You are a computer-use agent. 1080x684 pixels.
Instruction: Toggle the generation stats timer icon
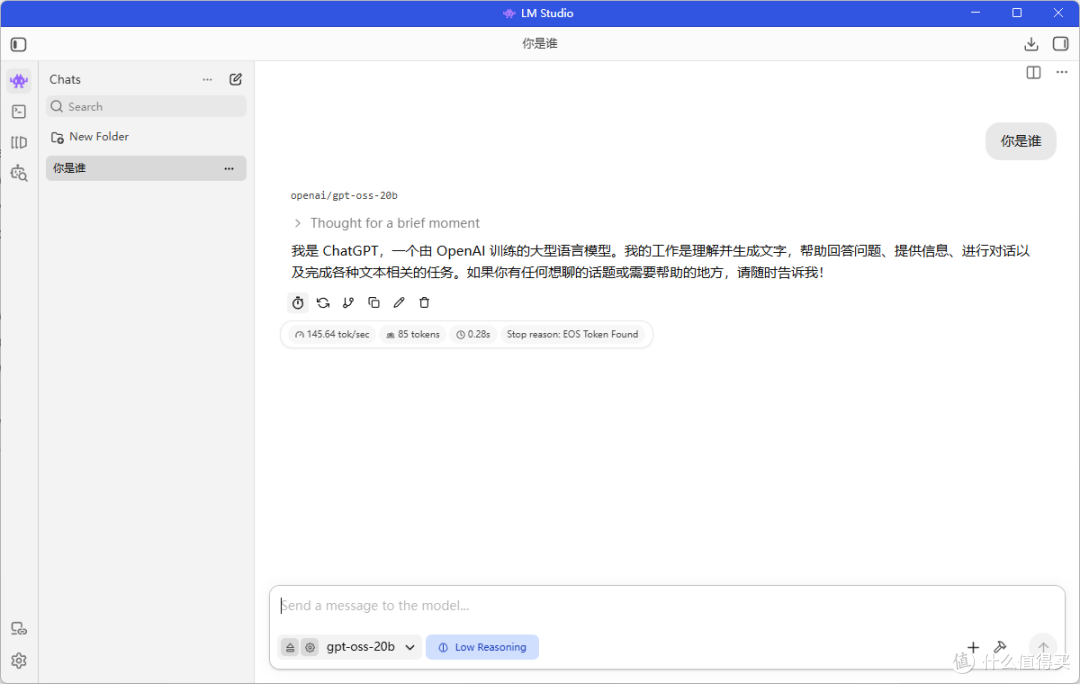[x=298, y=302]
